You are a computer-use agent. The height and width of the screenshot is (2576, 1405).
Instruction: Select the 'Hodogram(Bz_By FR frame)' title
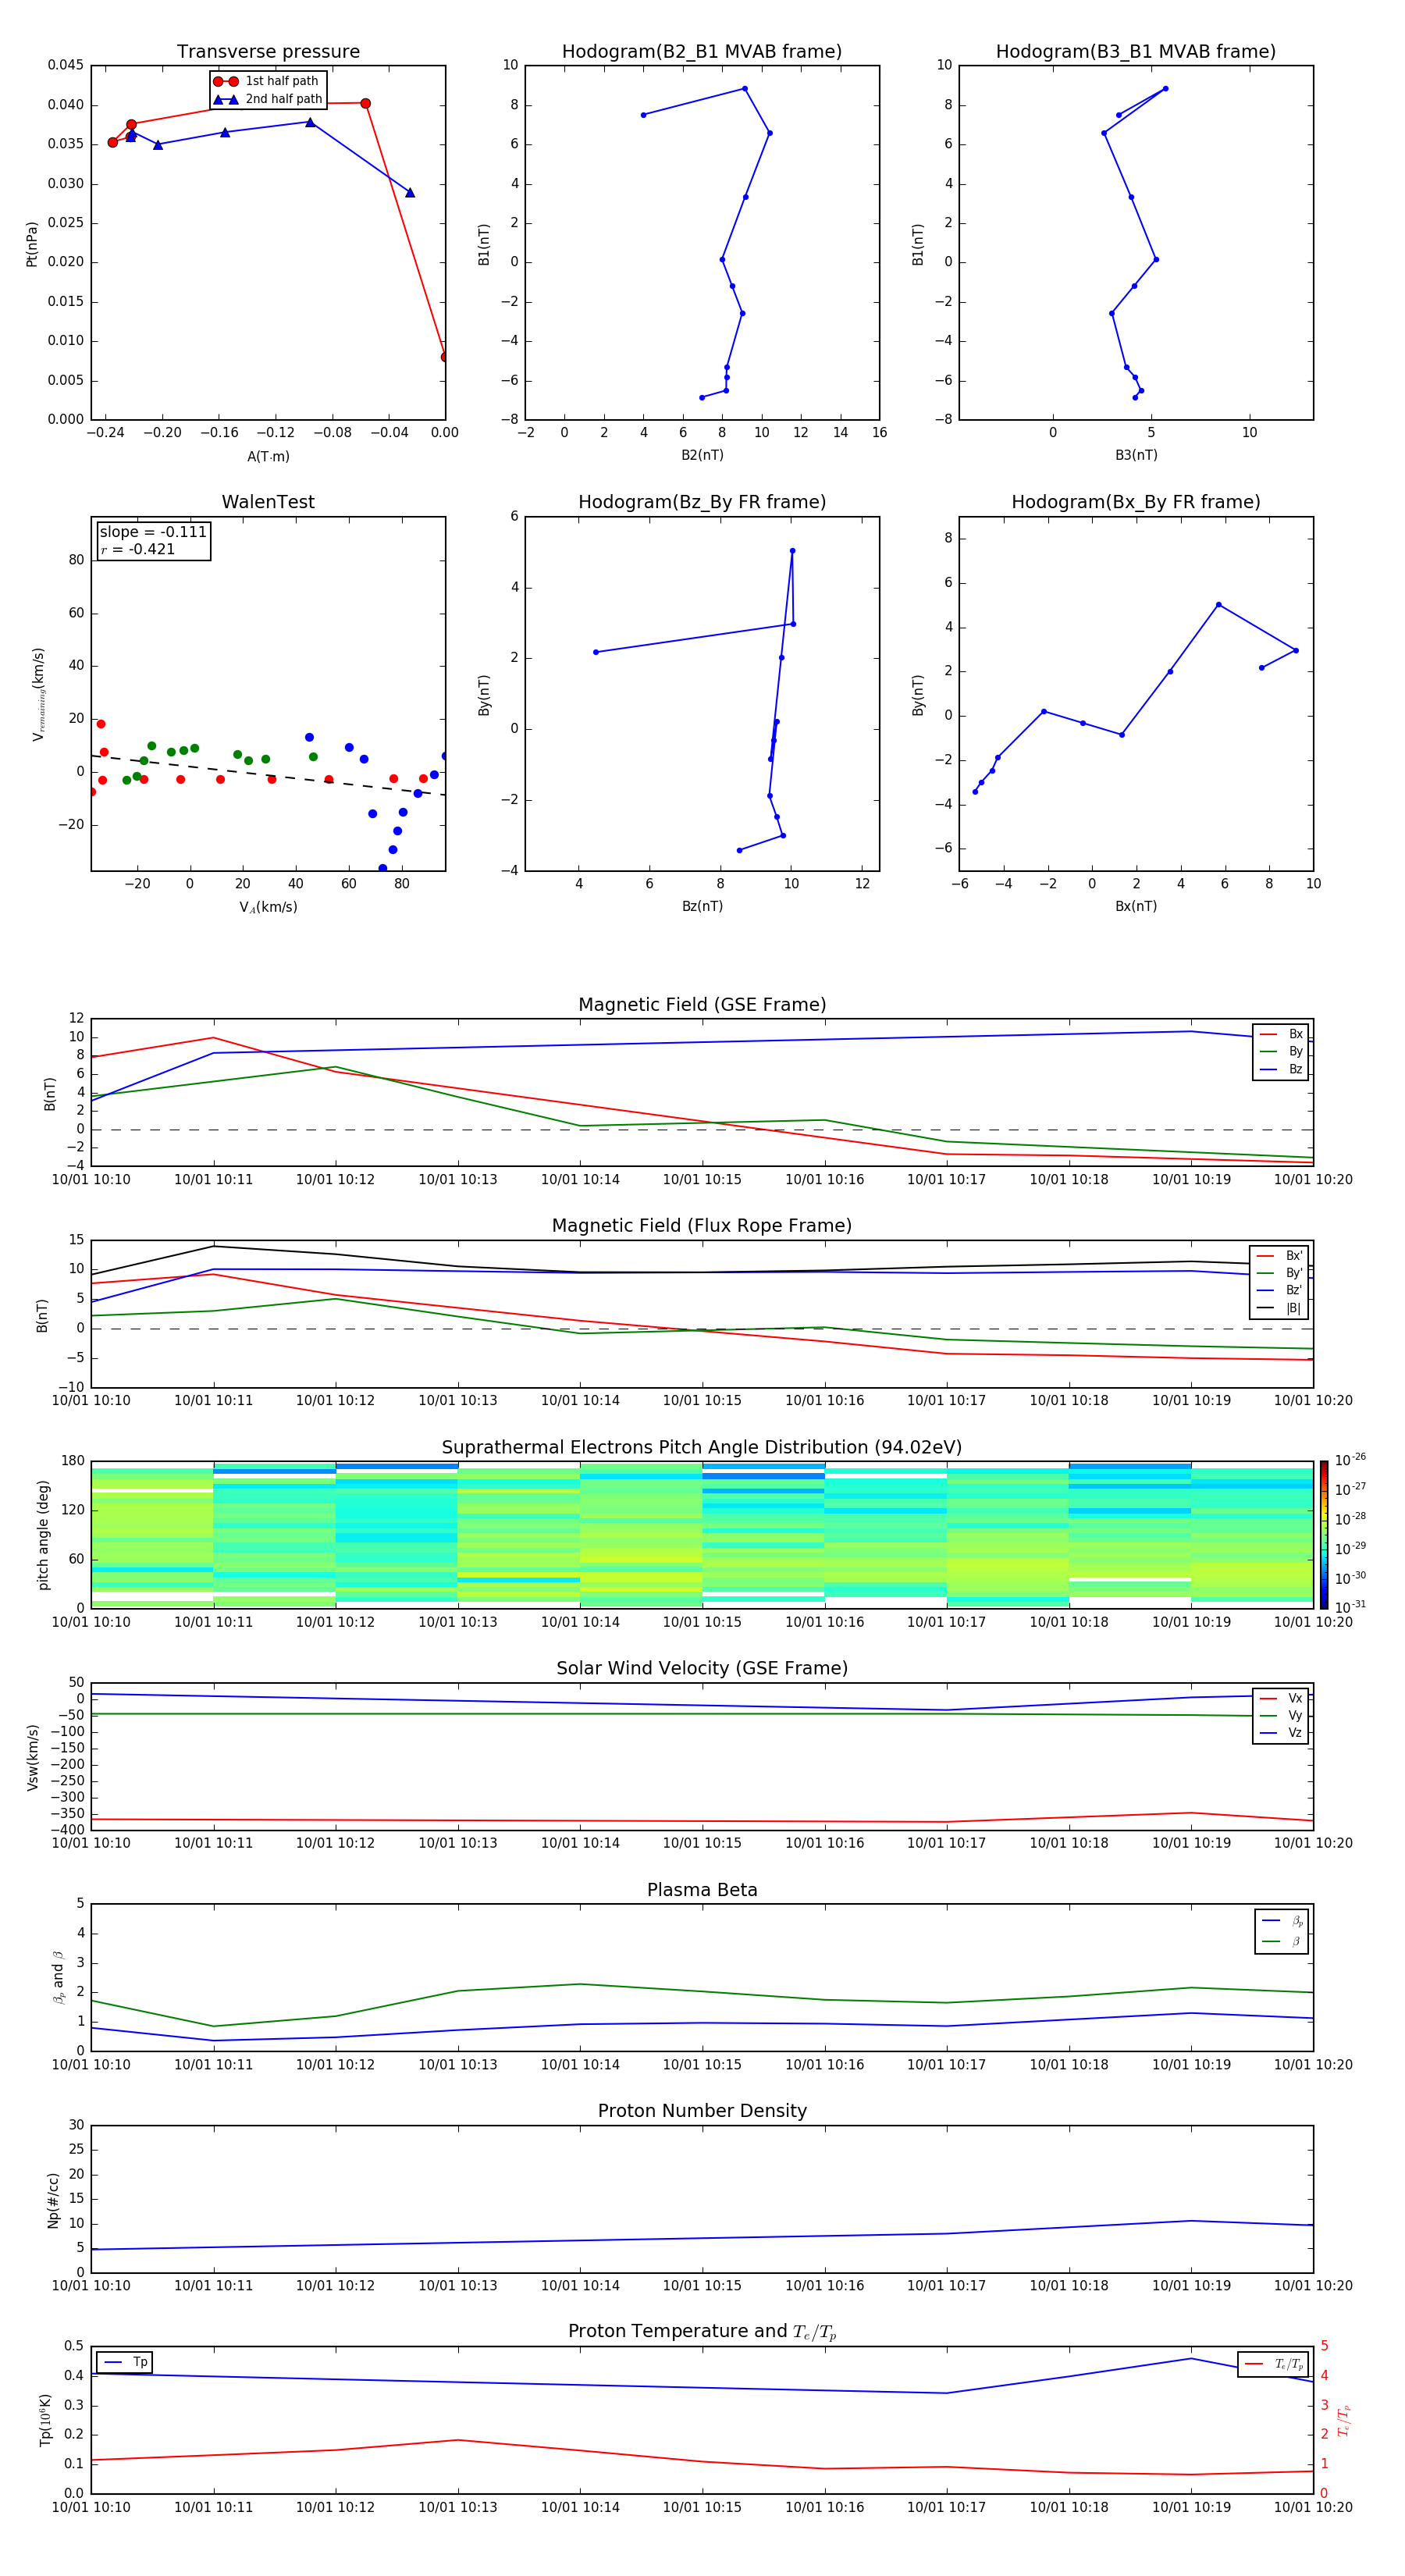[702, 502]
